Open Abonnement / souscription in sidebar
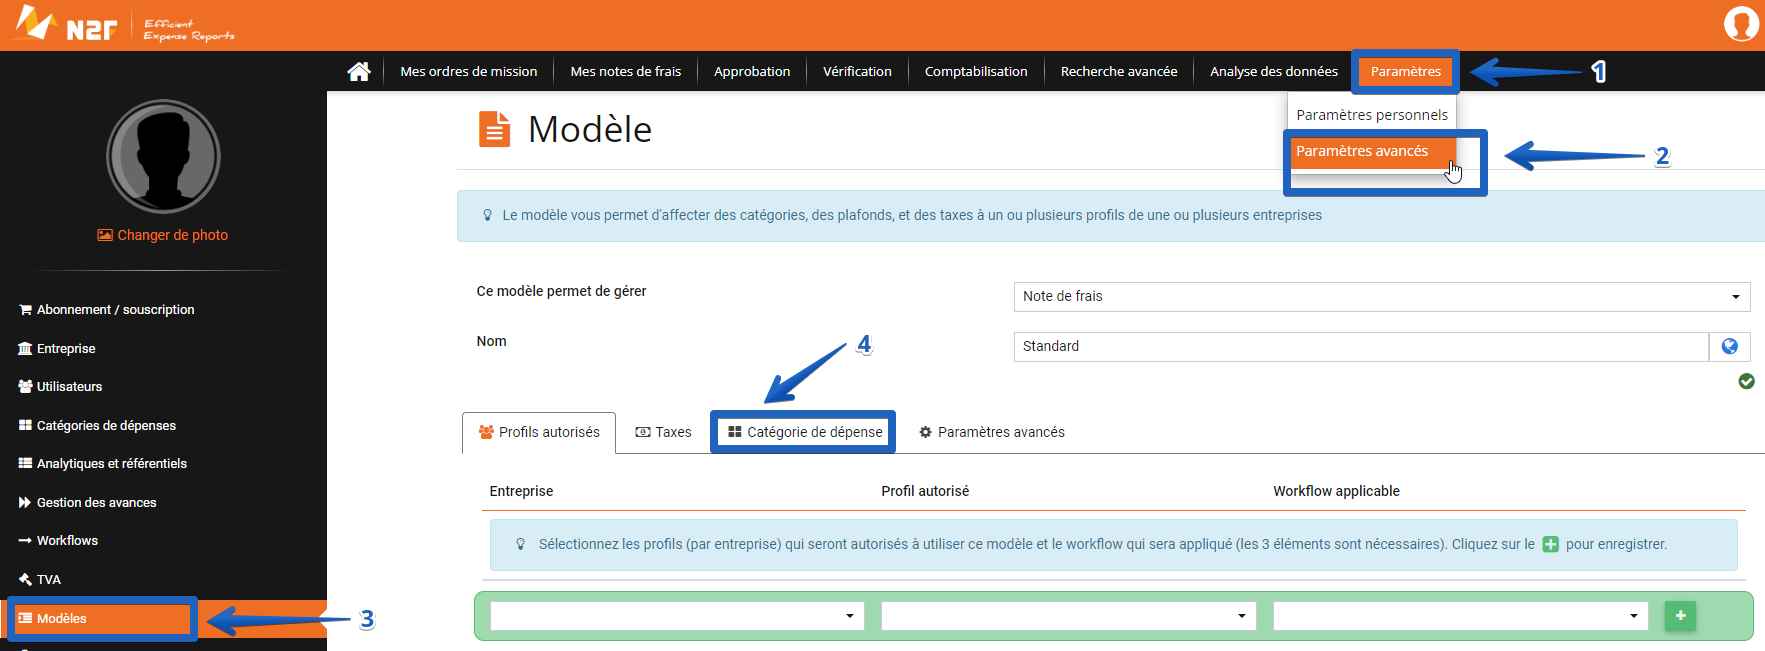 point(106,310)
